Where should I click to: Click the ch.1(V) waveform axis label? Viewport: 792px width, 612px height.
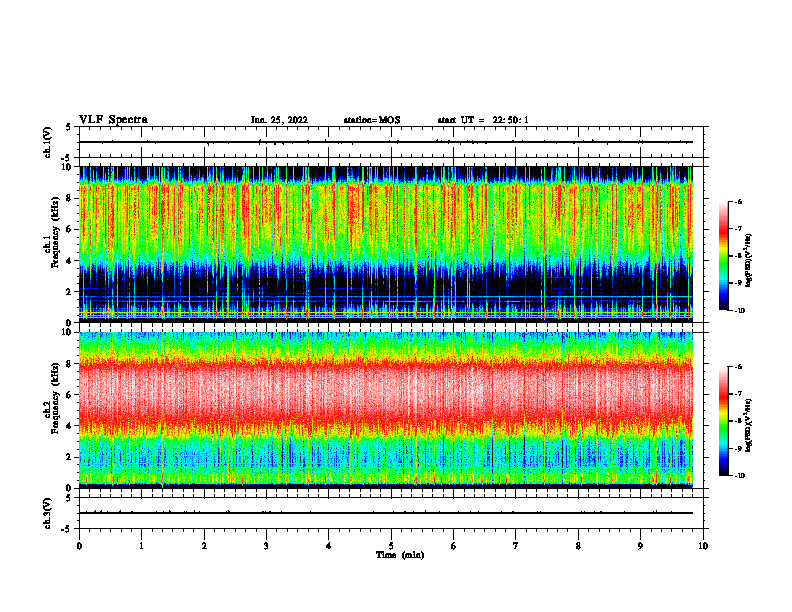click(x=48, y=142)
